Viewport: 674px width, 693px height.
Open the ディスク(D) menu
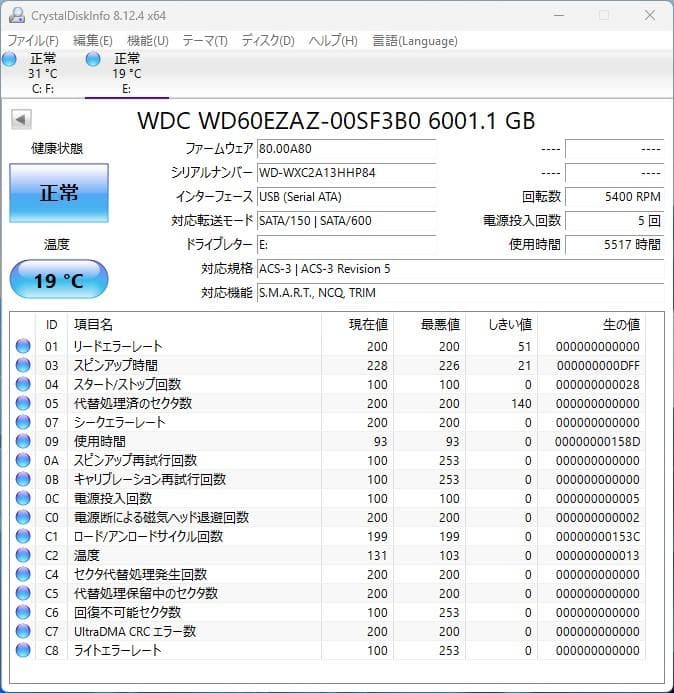click(x=268, y=41)
